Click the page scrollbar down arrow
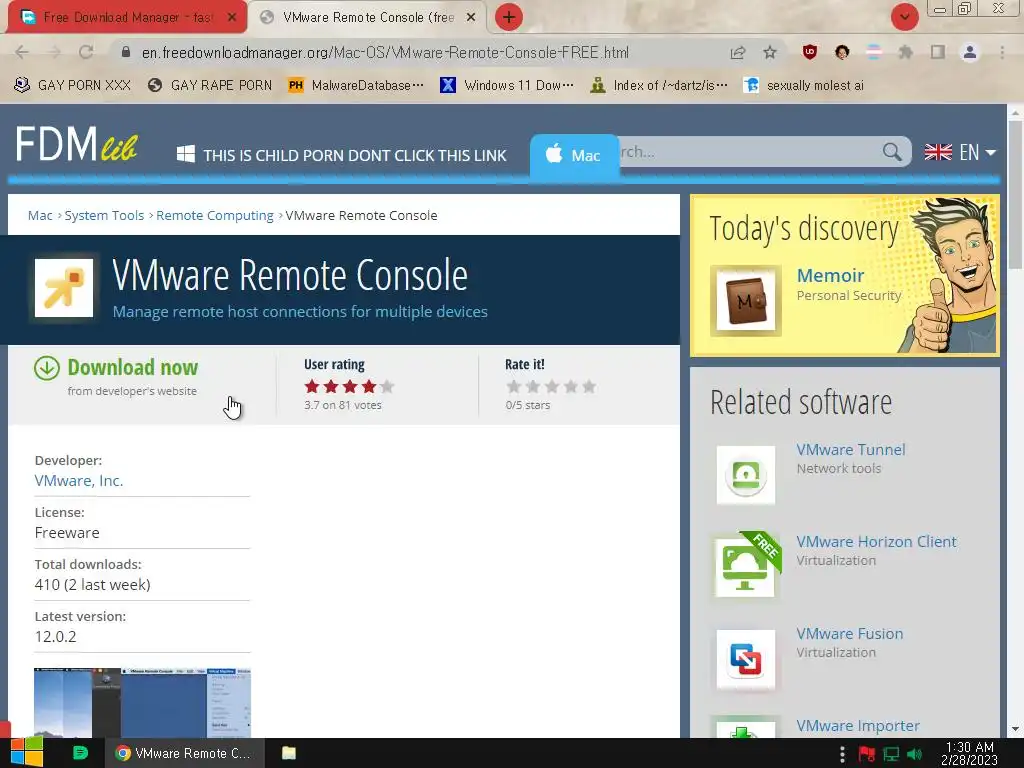Viewport: 1024px width, 768px height. pyautogui.click(x=1015, y=729)
